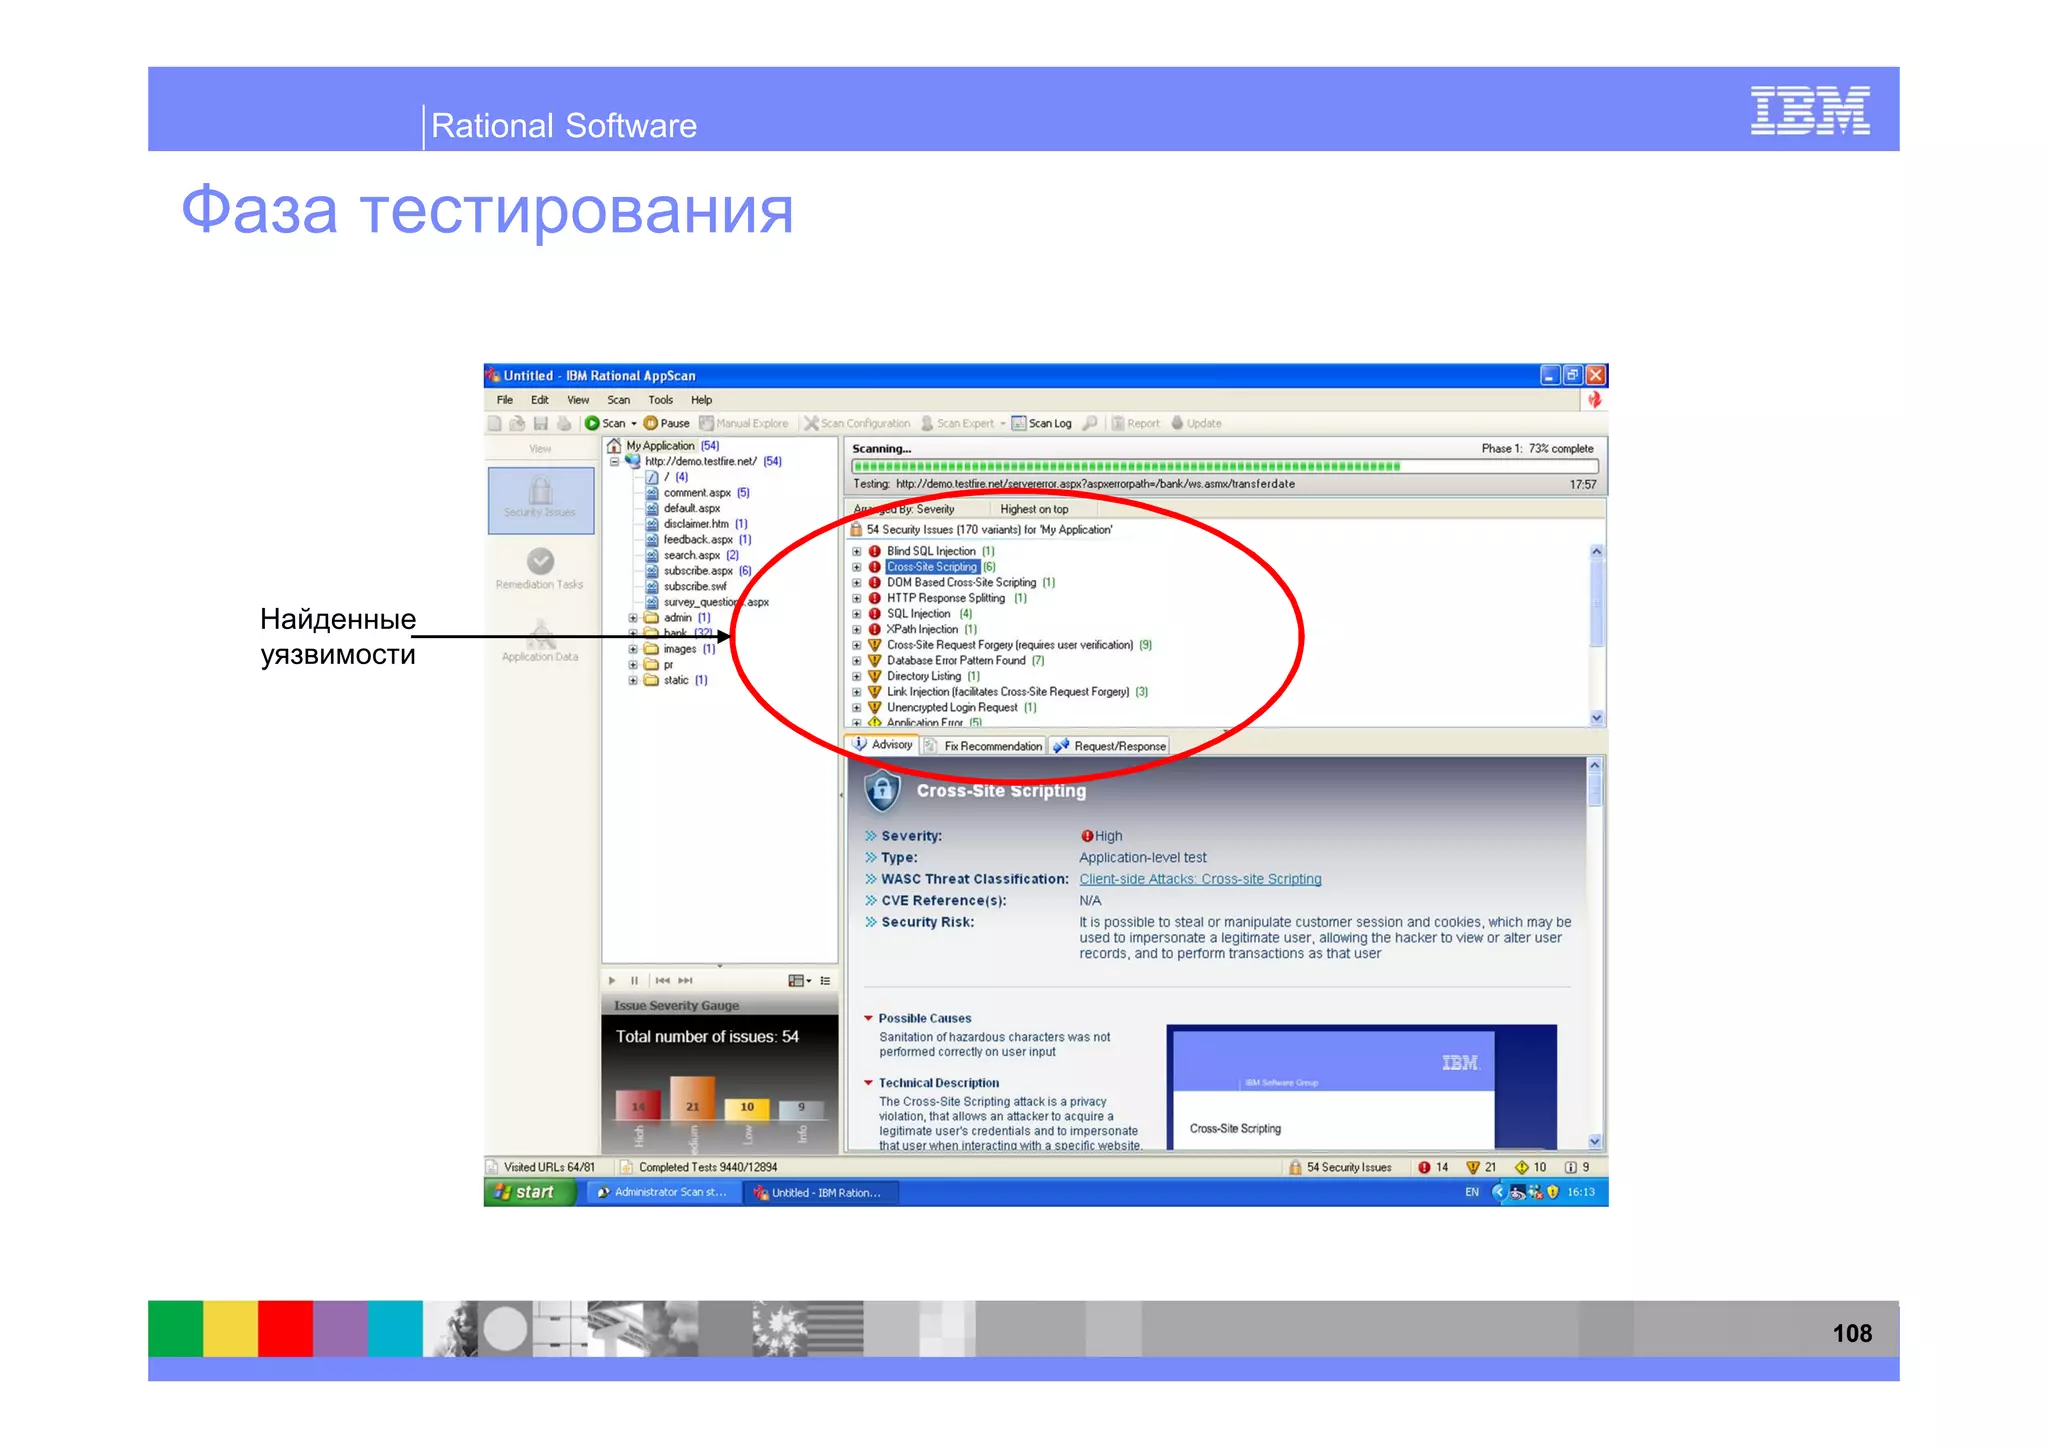Image resolution: width=2048 pixels, height=1448 pixels.
Task: Click the green Scan play icon
Action: pyautogui.click(x=592, y=423)
